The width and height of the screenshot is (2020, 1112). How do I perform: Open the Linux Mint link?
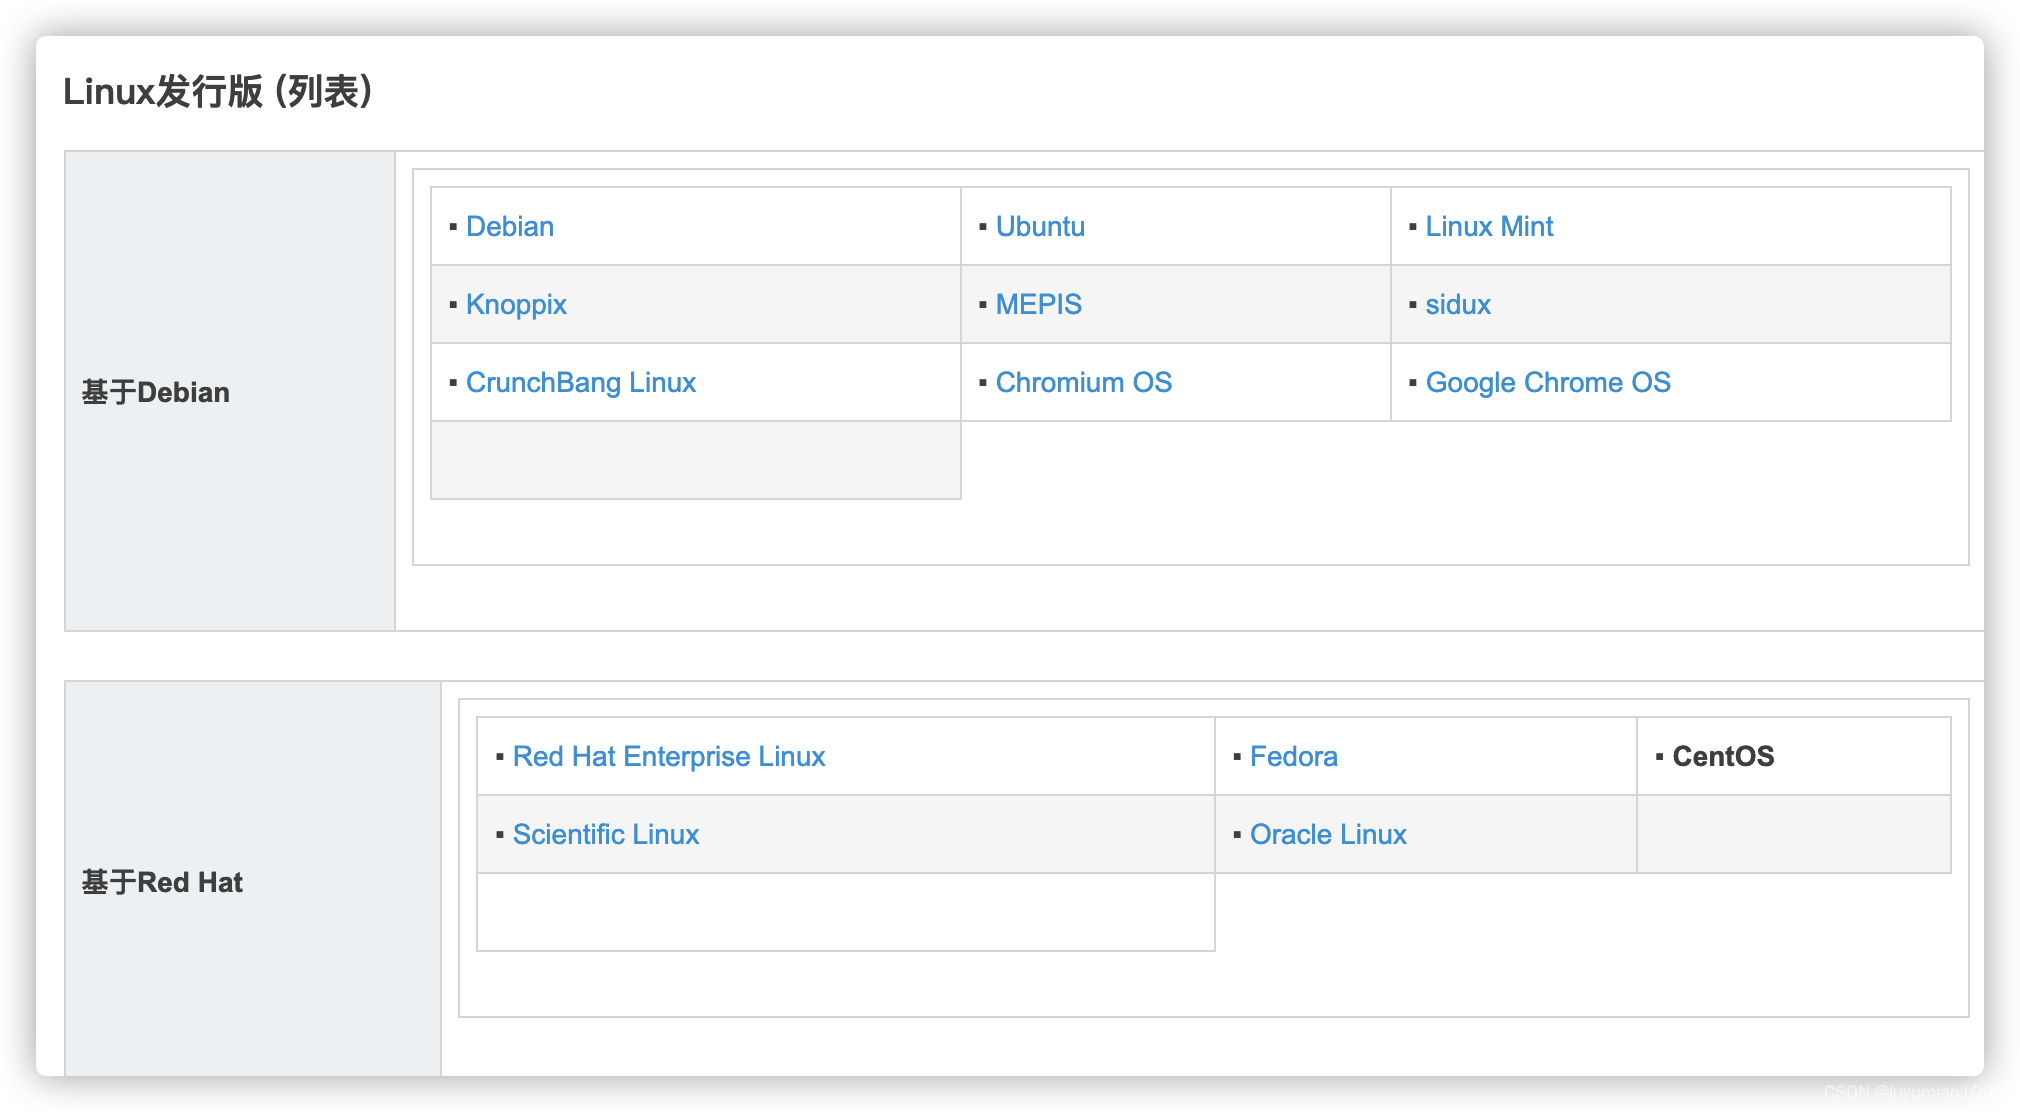click(1488, 227)
